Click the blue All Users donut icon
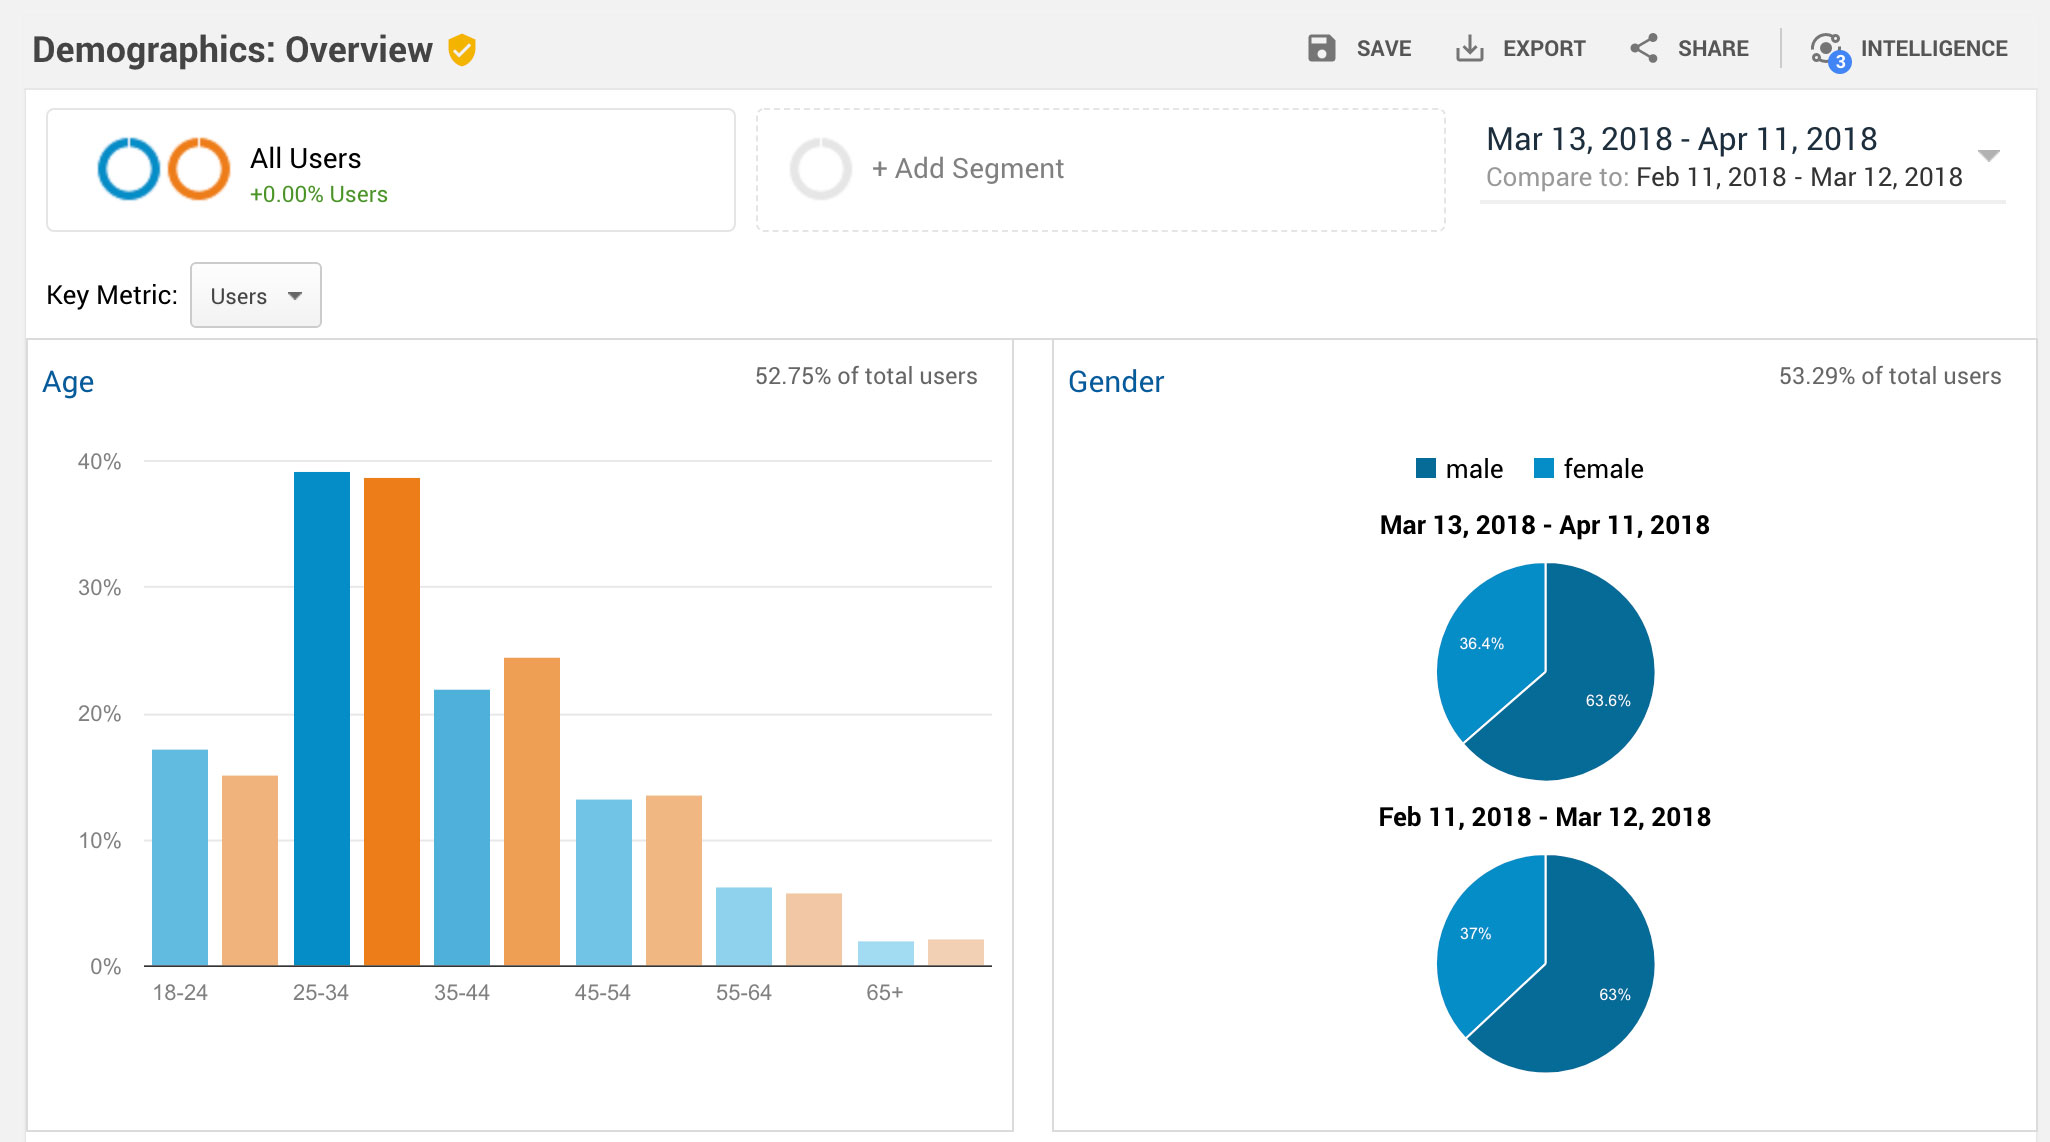Screen dimensions: 2050x1142 (x=128, y=168)
